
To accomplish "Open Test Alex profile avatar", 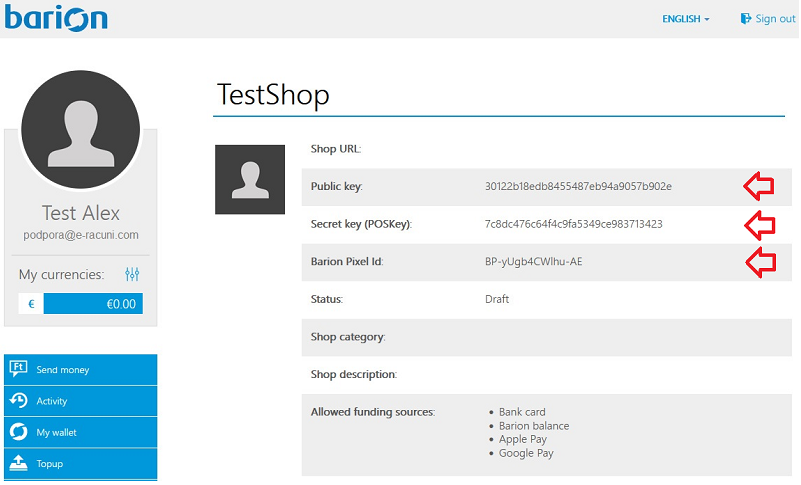I will pyautogui.click(x=81, y=130).
